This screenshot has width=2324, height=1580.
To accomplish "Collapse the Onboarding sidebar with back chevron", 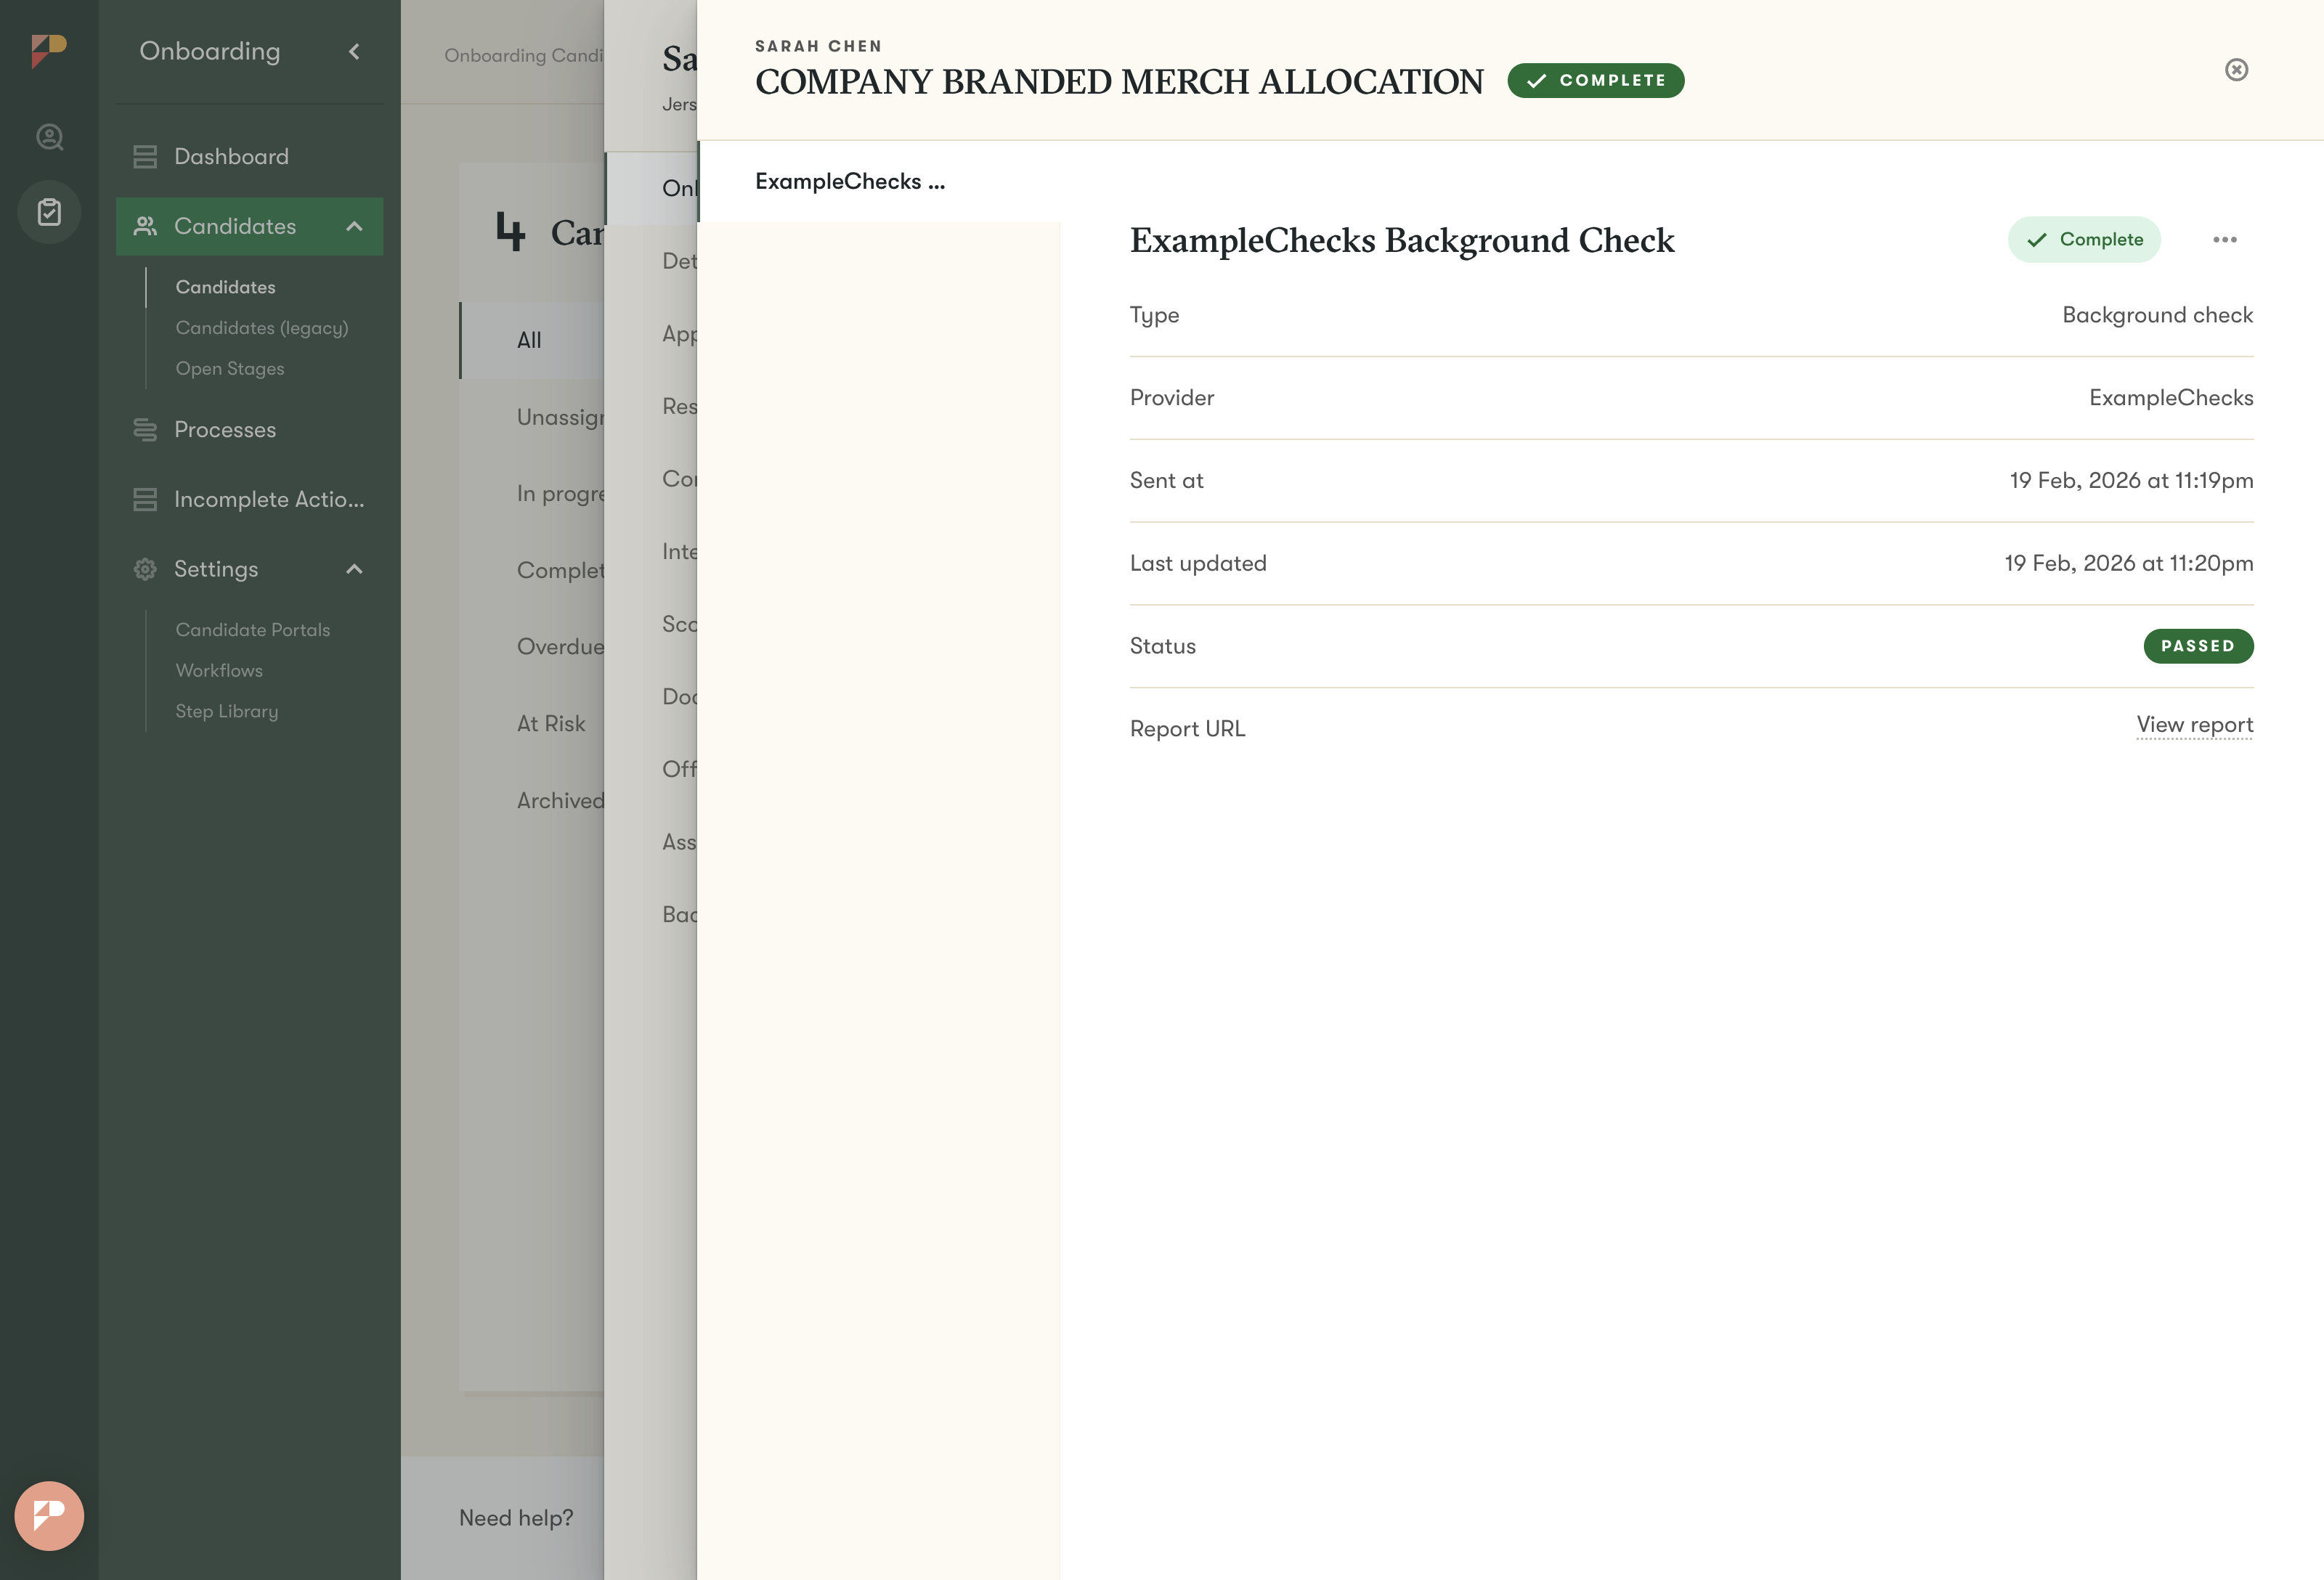I will 354,51.
